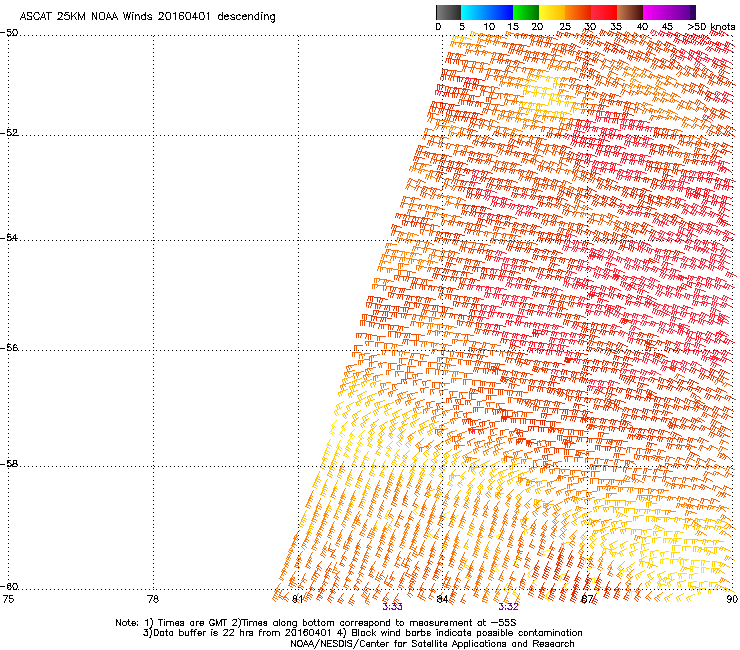Viewport: 740px width, 650px height.
Task: Select the 3:33 swath time marker
Action: [392, 607]
